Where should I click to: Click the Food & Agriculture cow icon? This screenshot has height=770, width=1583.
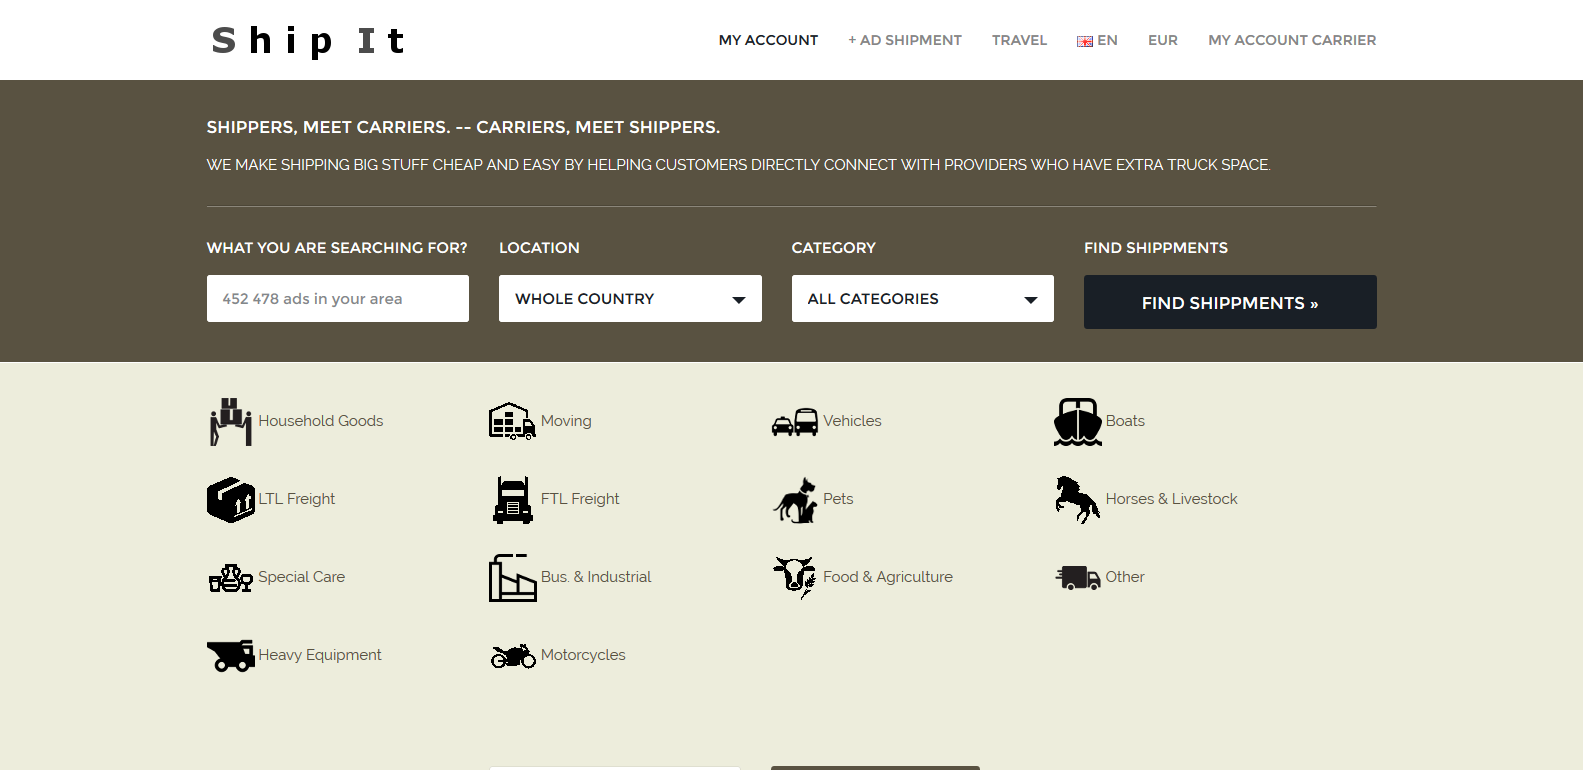point(795,577)
